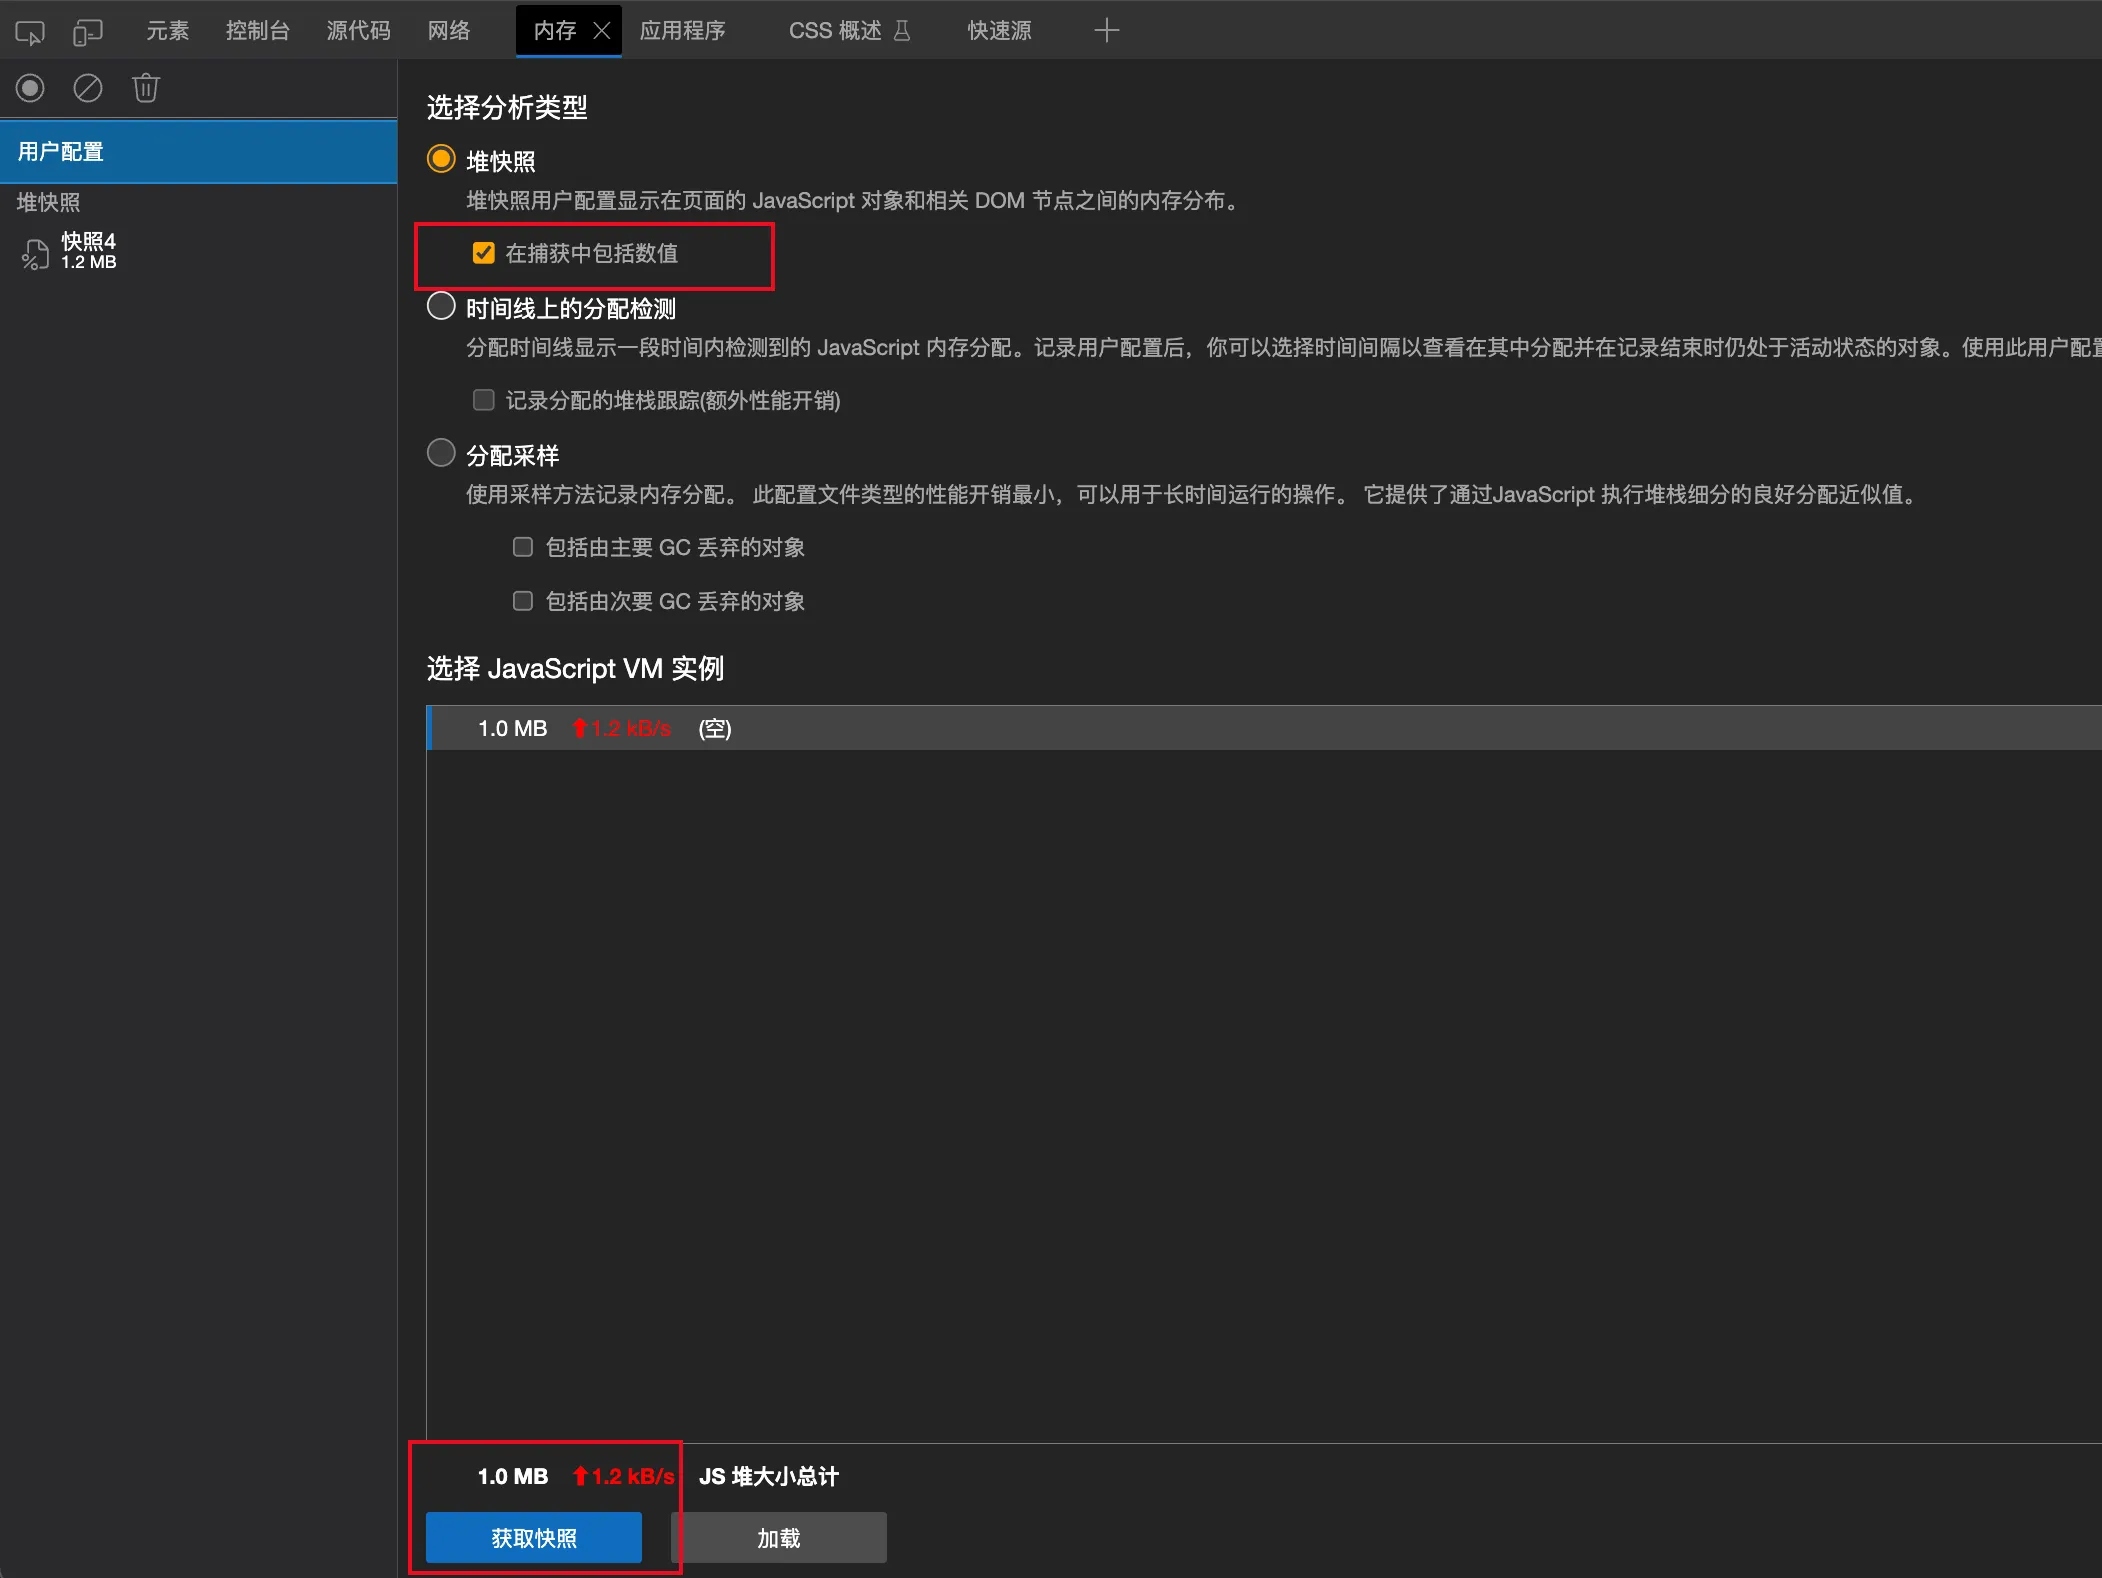Click the 加载 button
The image size is (2102, 1578).
coord(779,1537)
